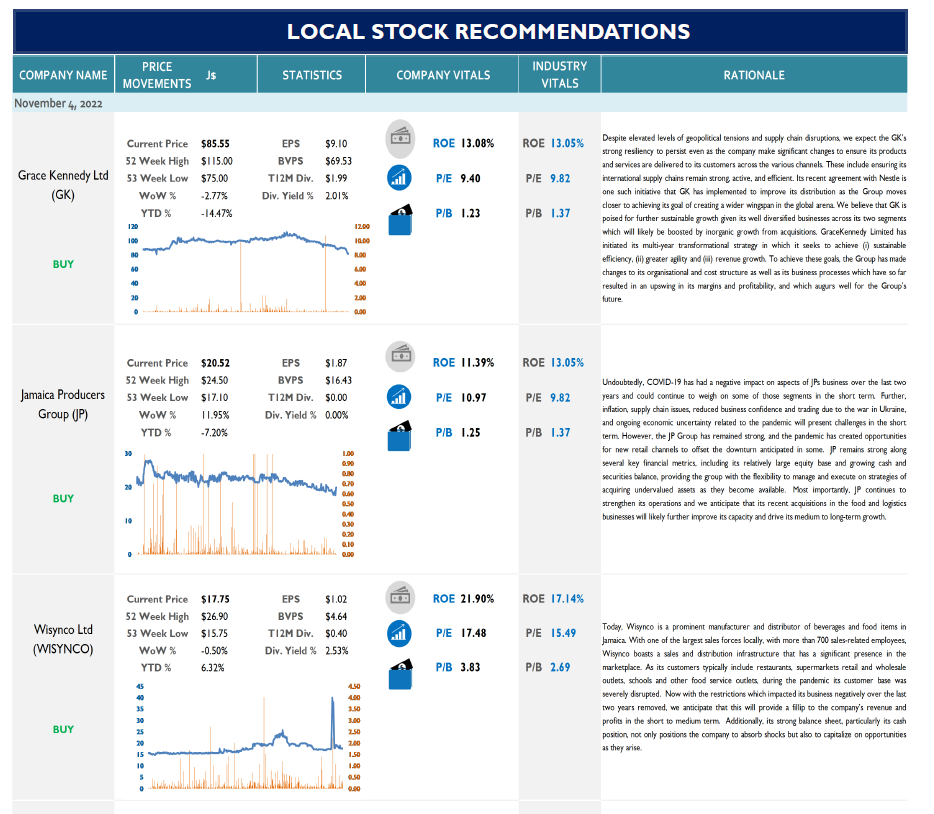Click industry ROE value 17.14%
934x814 pixels.
567,599
